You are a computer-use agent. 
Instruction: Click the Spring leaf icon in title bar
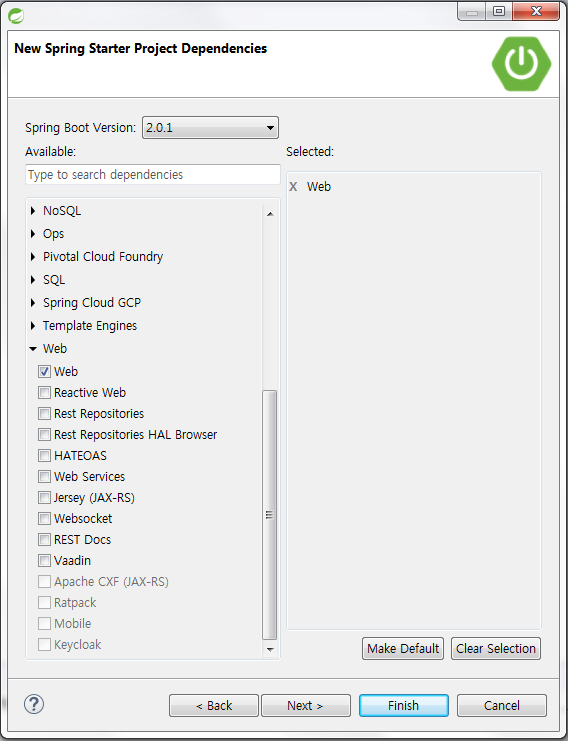pos(16,15)
